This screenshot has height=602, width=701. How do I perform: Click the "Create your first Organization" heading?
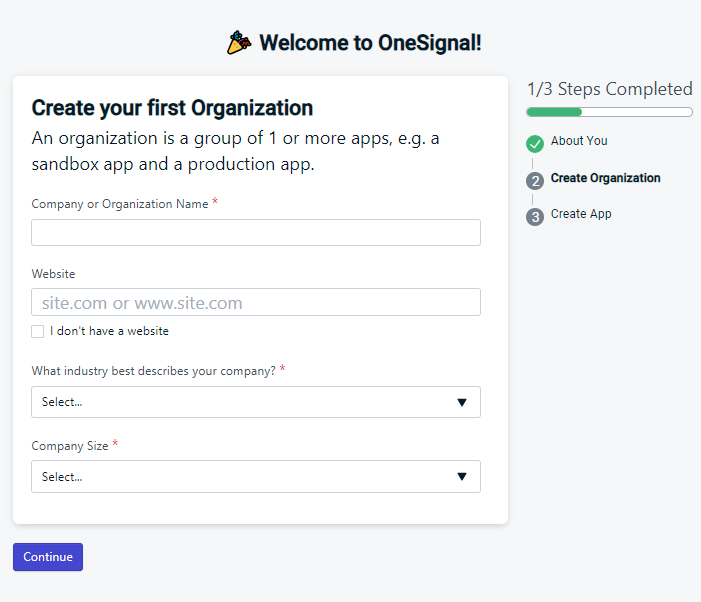172,108
